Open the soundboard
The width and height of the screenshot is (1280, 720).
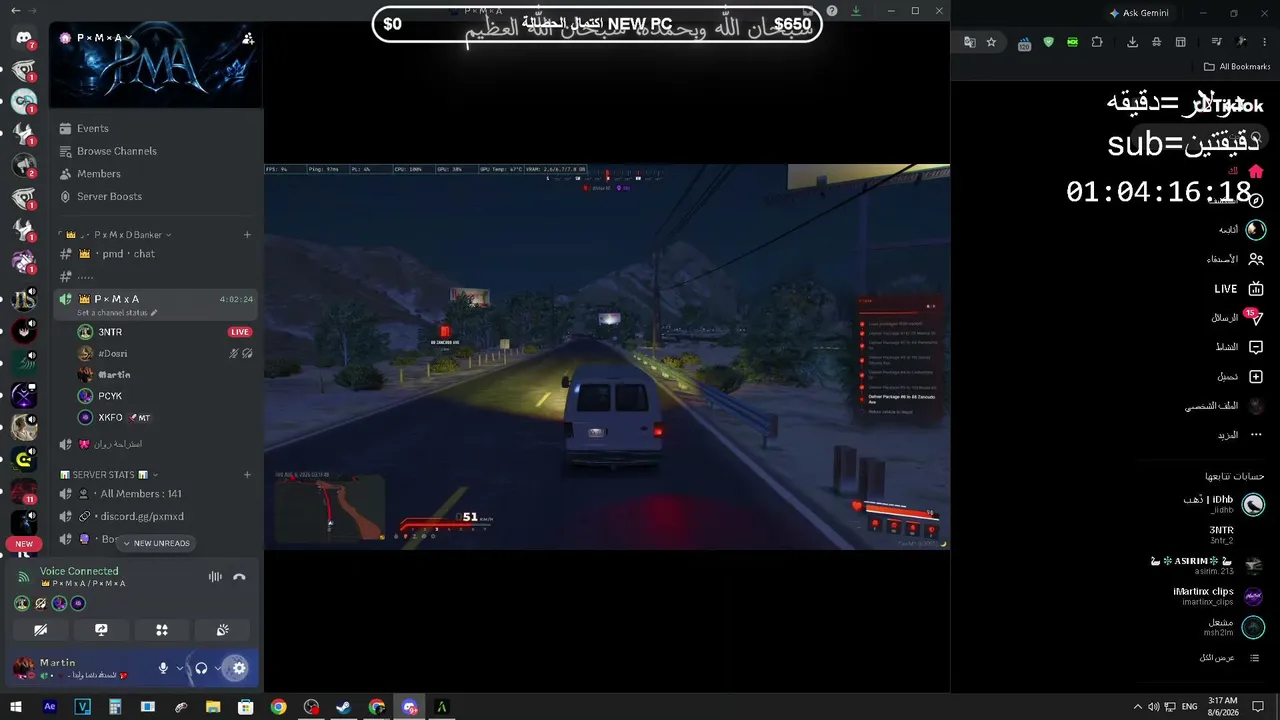[x=223, y=630]
